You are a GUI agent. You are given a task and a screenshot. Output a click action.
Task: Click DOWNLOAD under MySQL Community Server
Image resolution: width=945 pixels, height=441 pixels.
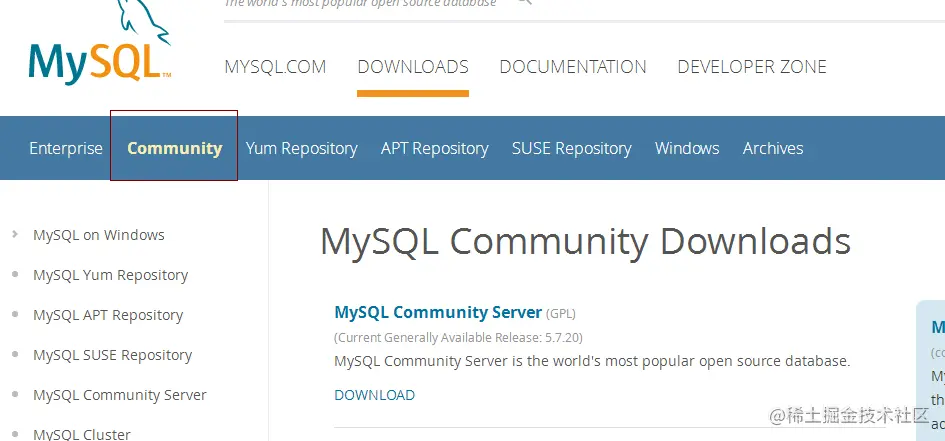[x=374, y=395]
